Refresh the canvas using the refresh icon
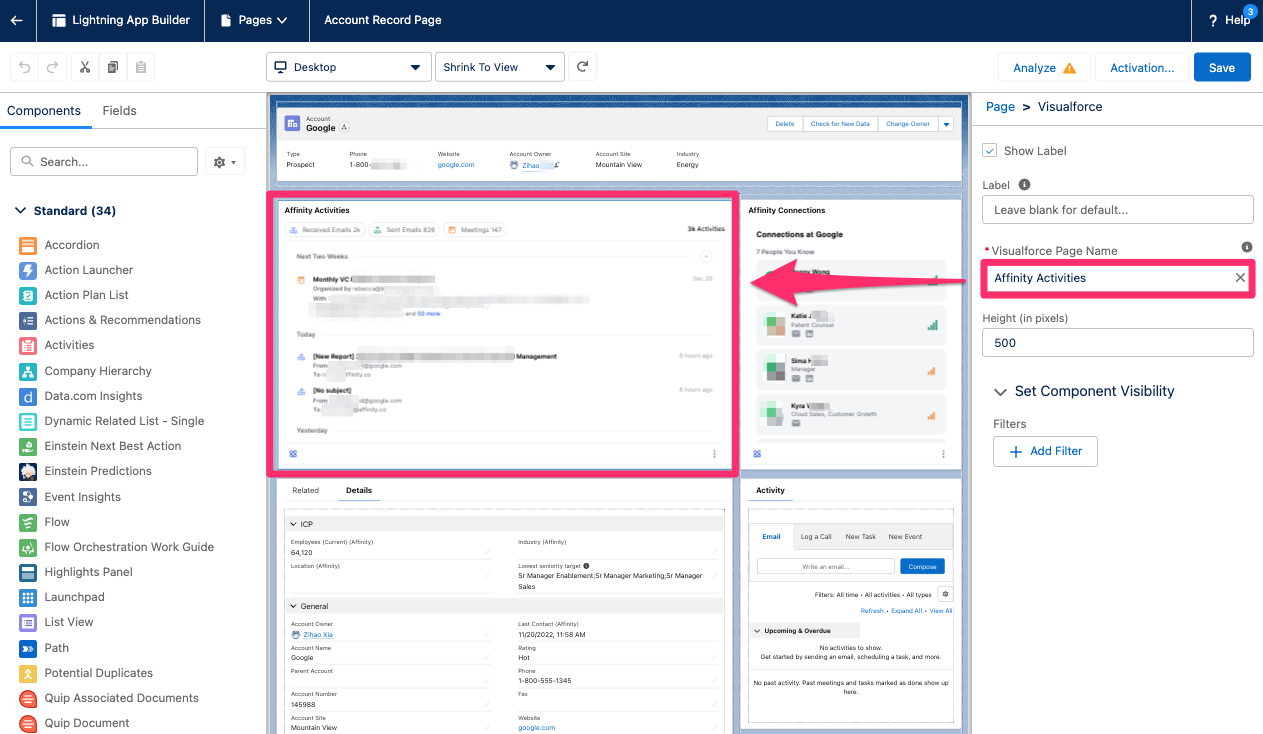This screenshot has width=1263, height=734. [x=583, y=67]
